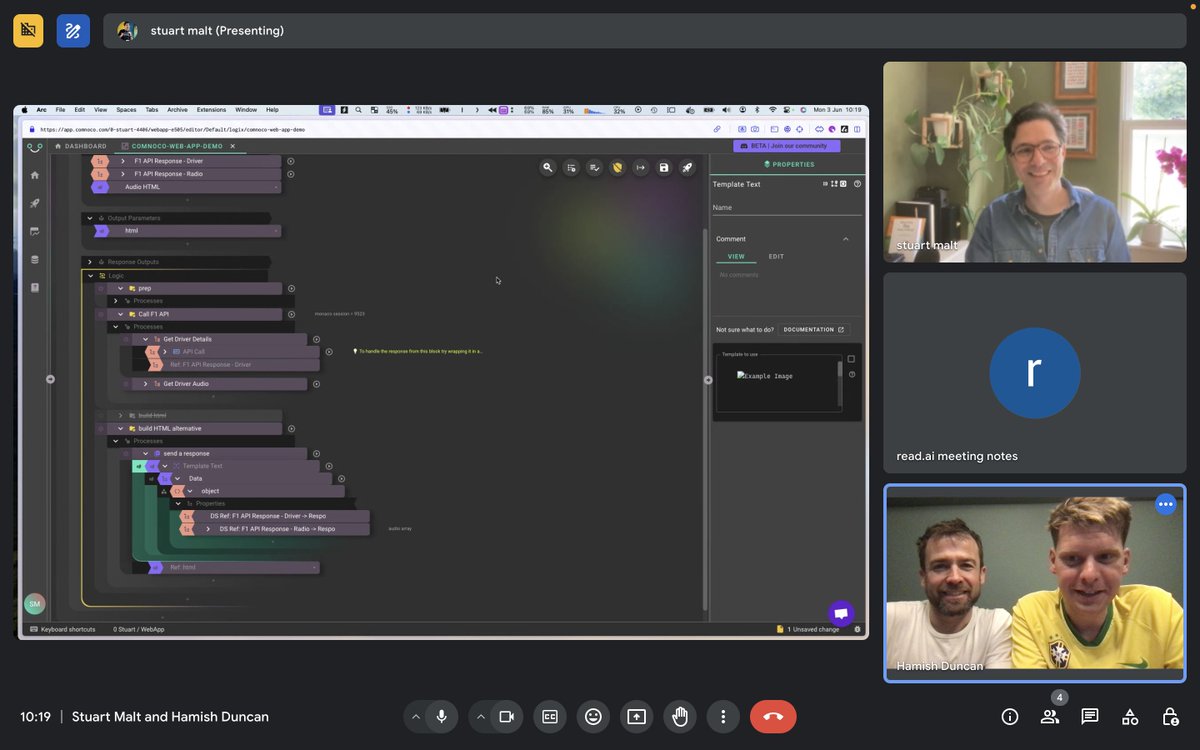This screenshot has height=750, width=1200.
Task: Raise hand in the meeting
Action: coord(680,716)
